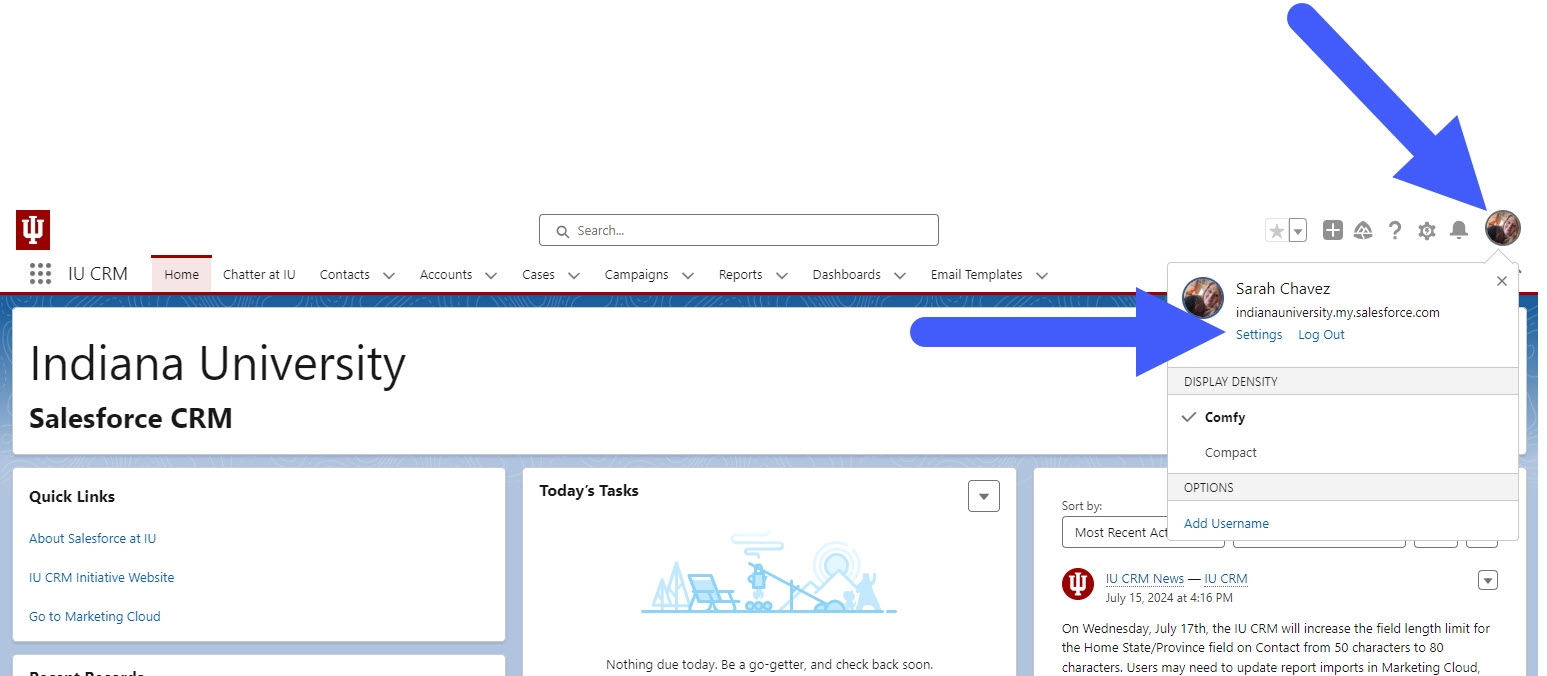Open the setup gear icon
The image size is (1547, 676).
[x=1427, y=231]
